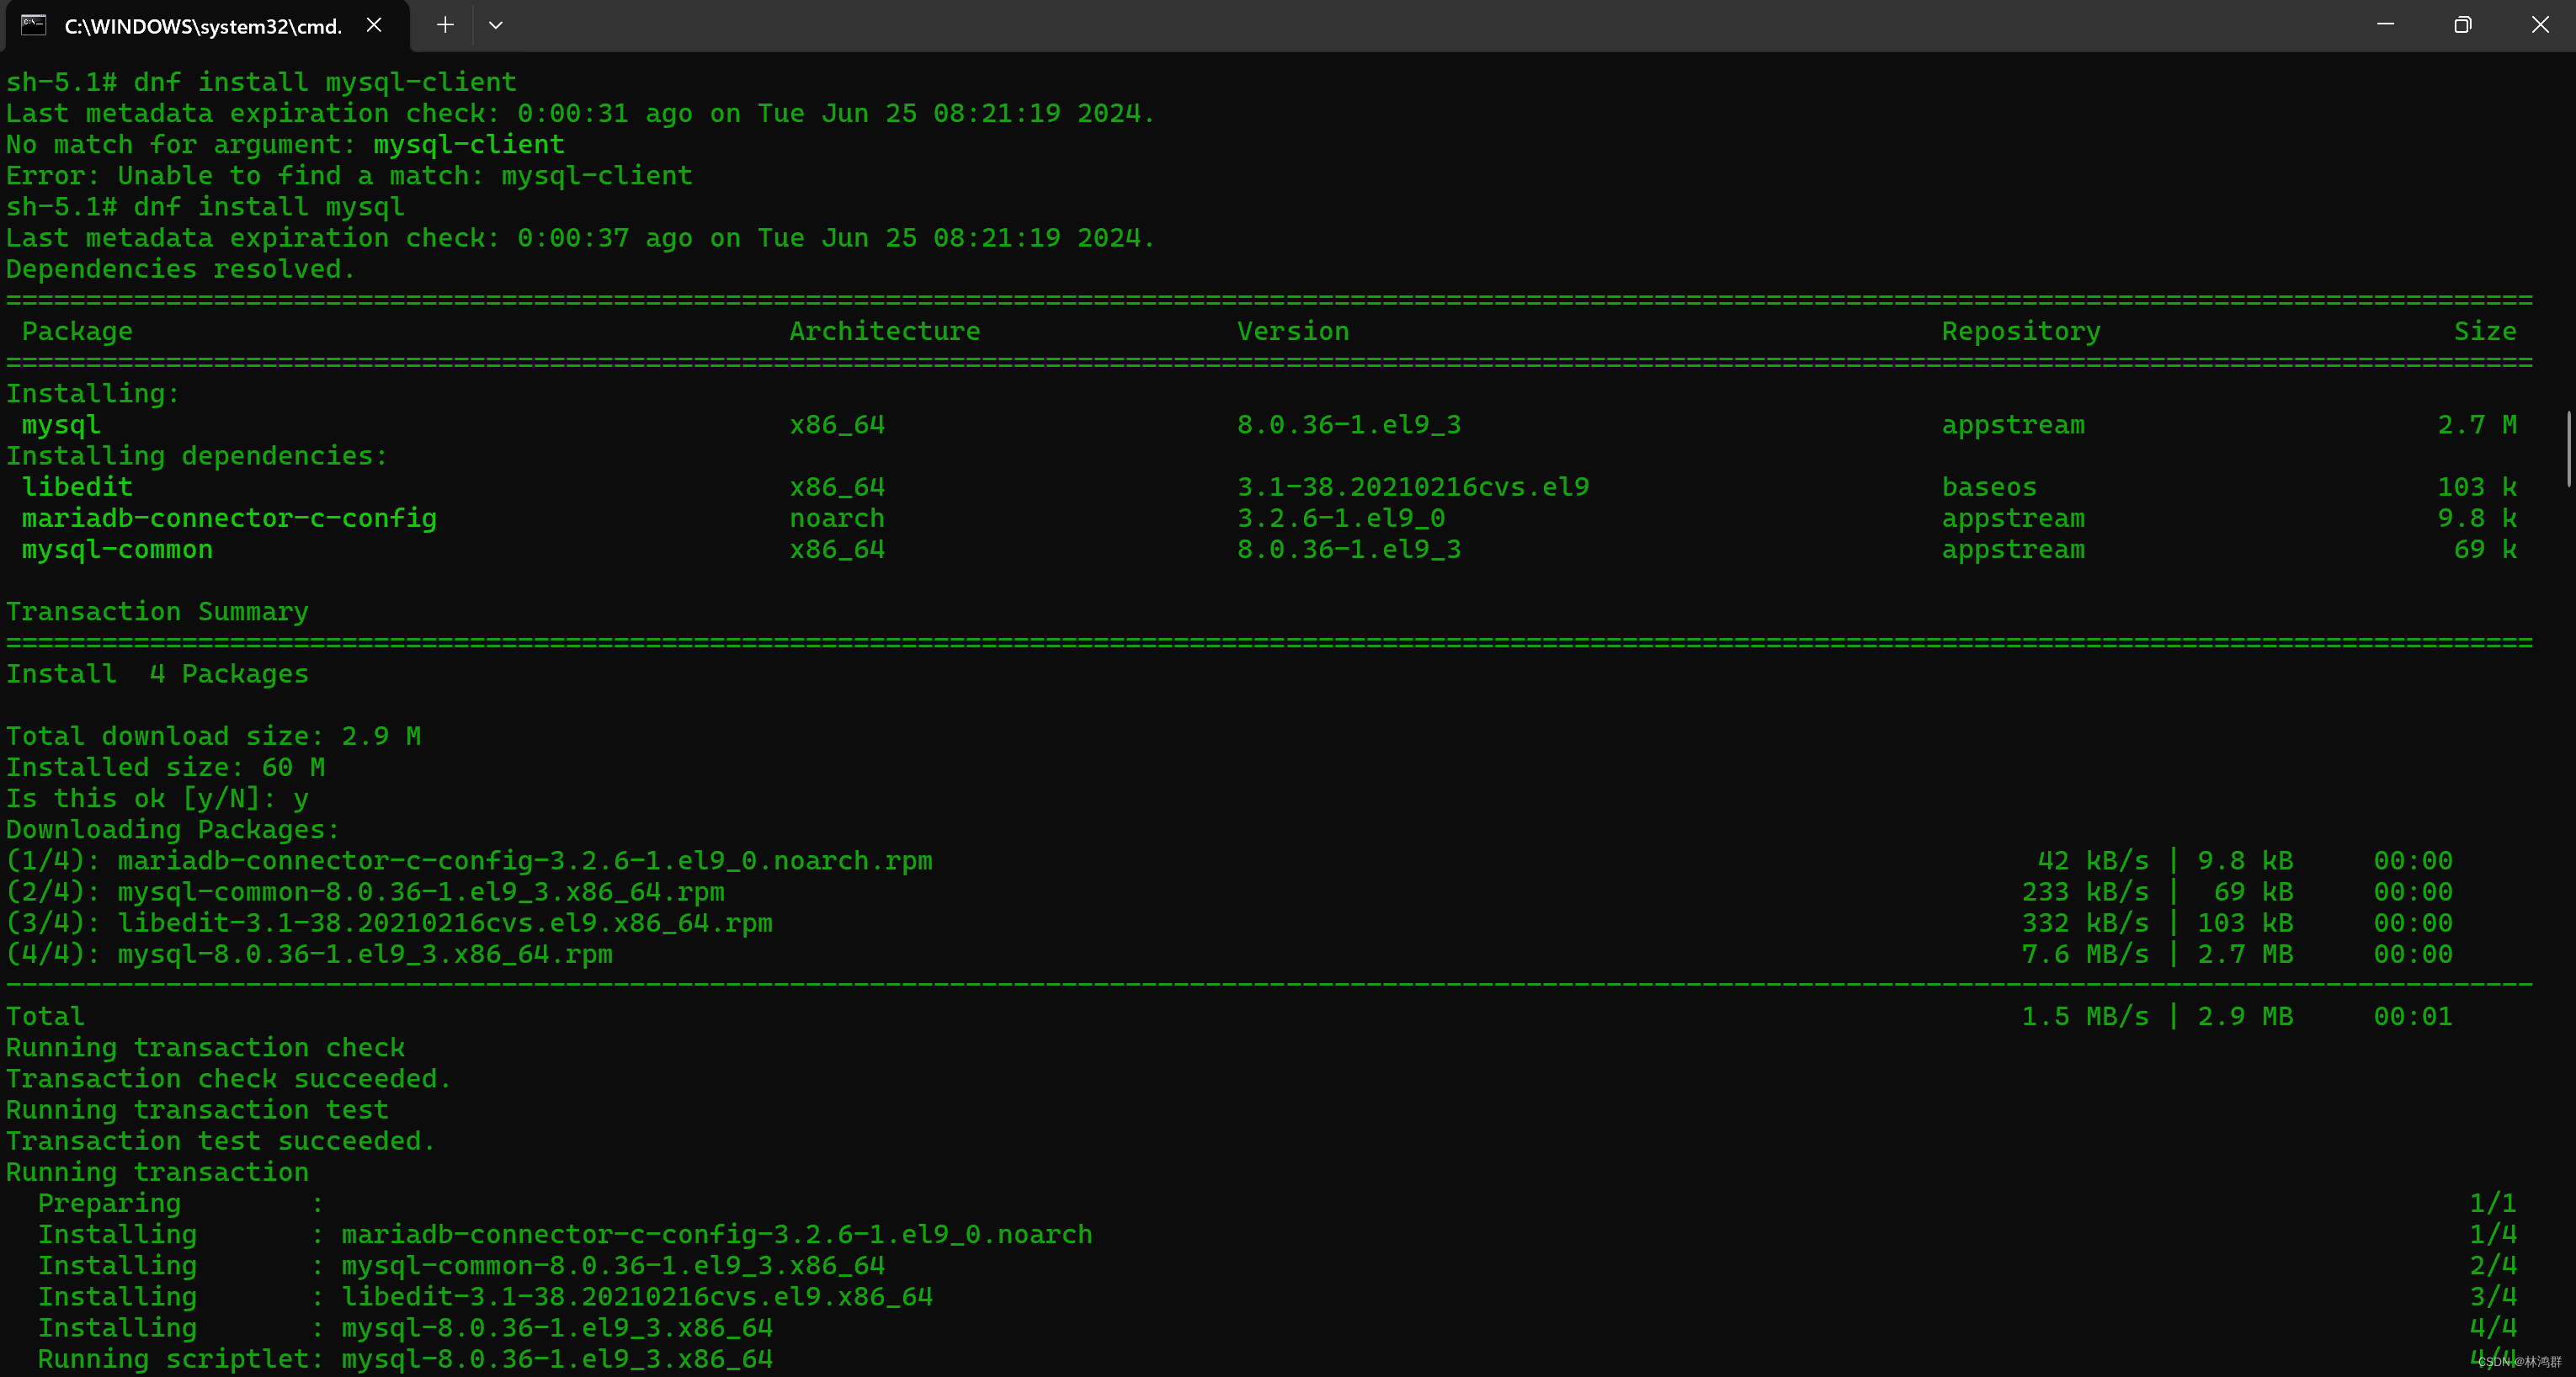Open the tab dropdown menu
This screenshot has height=1377, width=2576.
(495, 25)
